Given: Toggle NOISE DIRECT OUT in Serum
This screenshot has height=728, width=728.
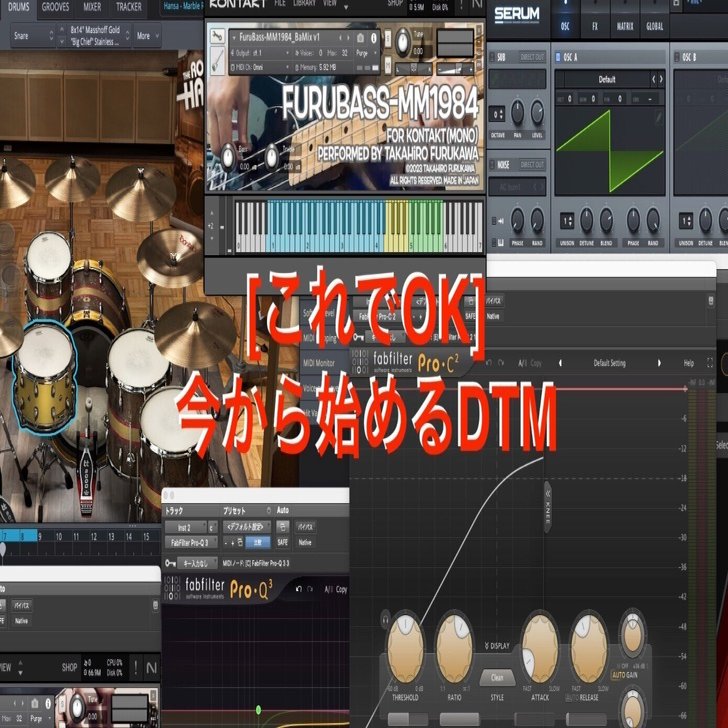Looking at the screenshot, I should coord(532,164).
